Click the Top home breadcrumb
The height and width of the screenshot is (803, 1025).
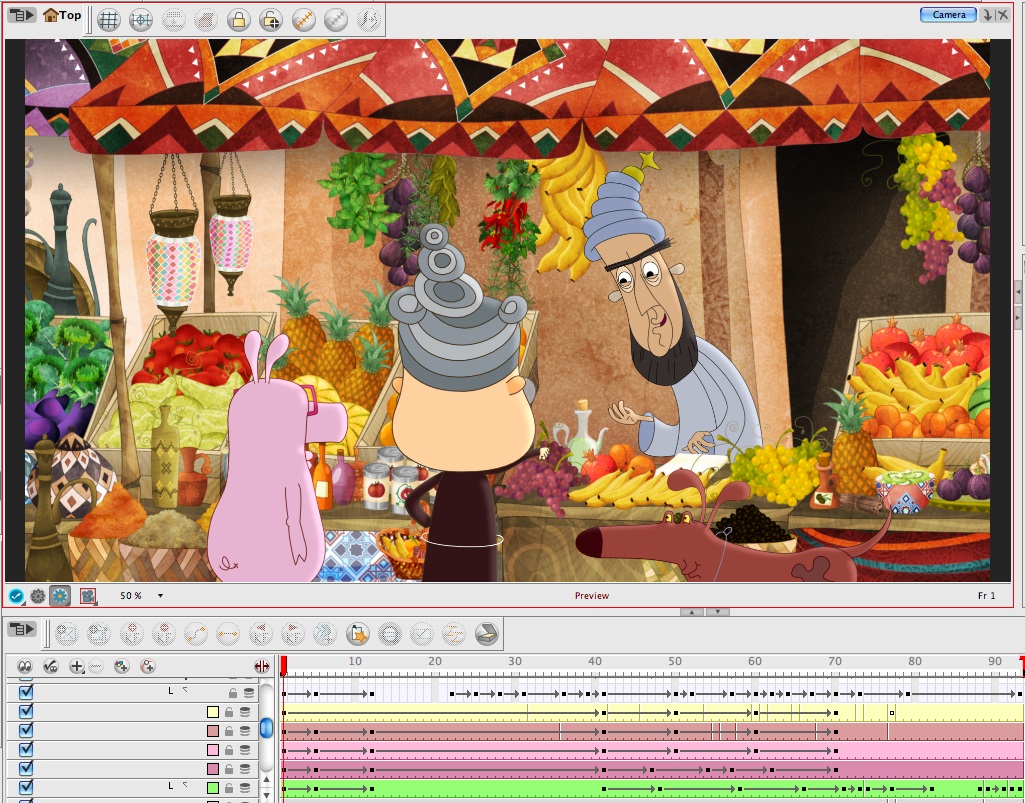[x=62, y=15]
